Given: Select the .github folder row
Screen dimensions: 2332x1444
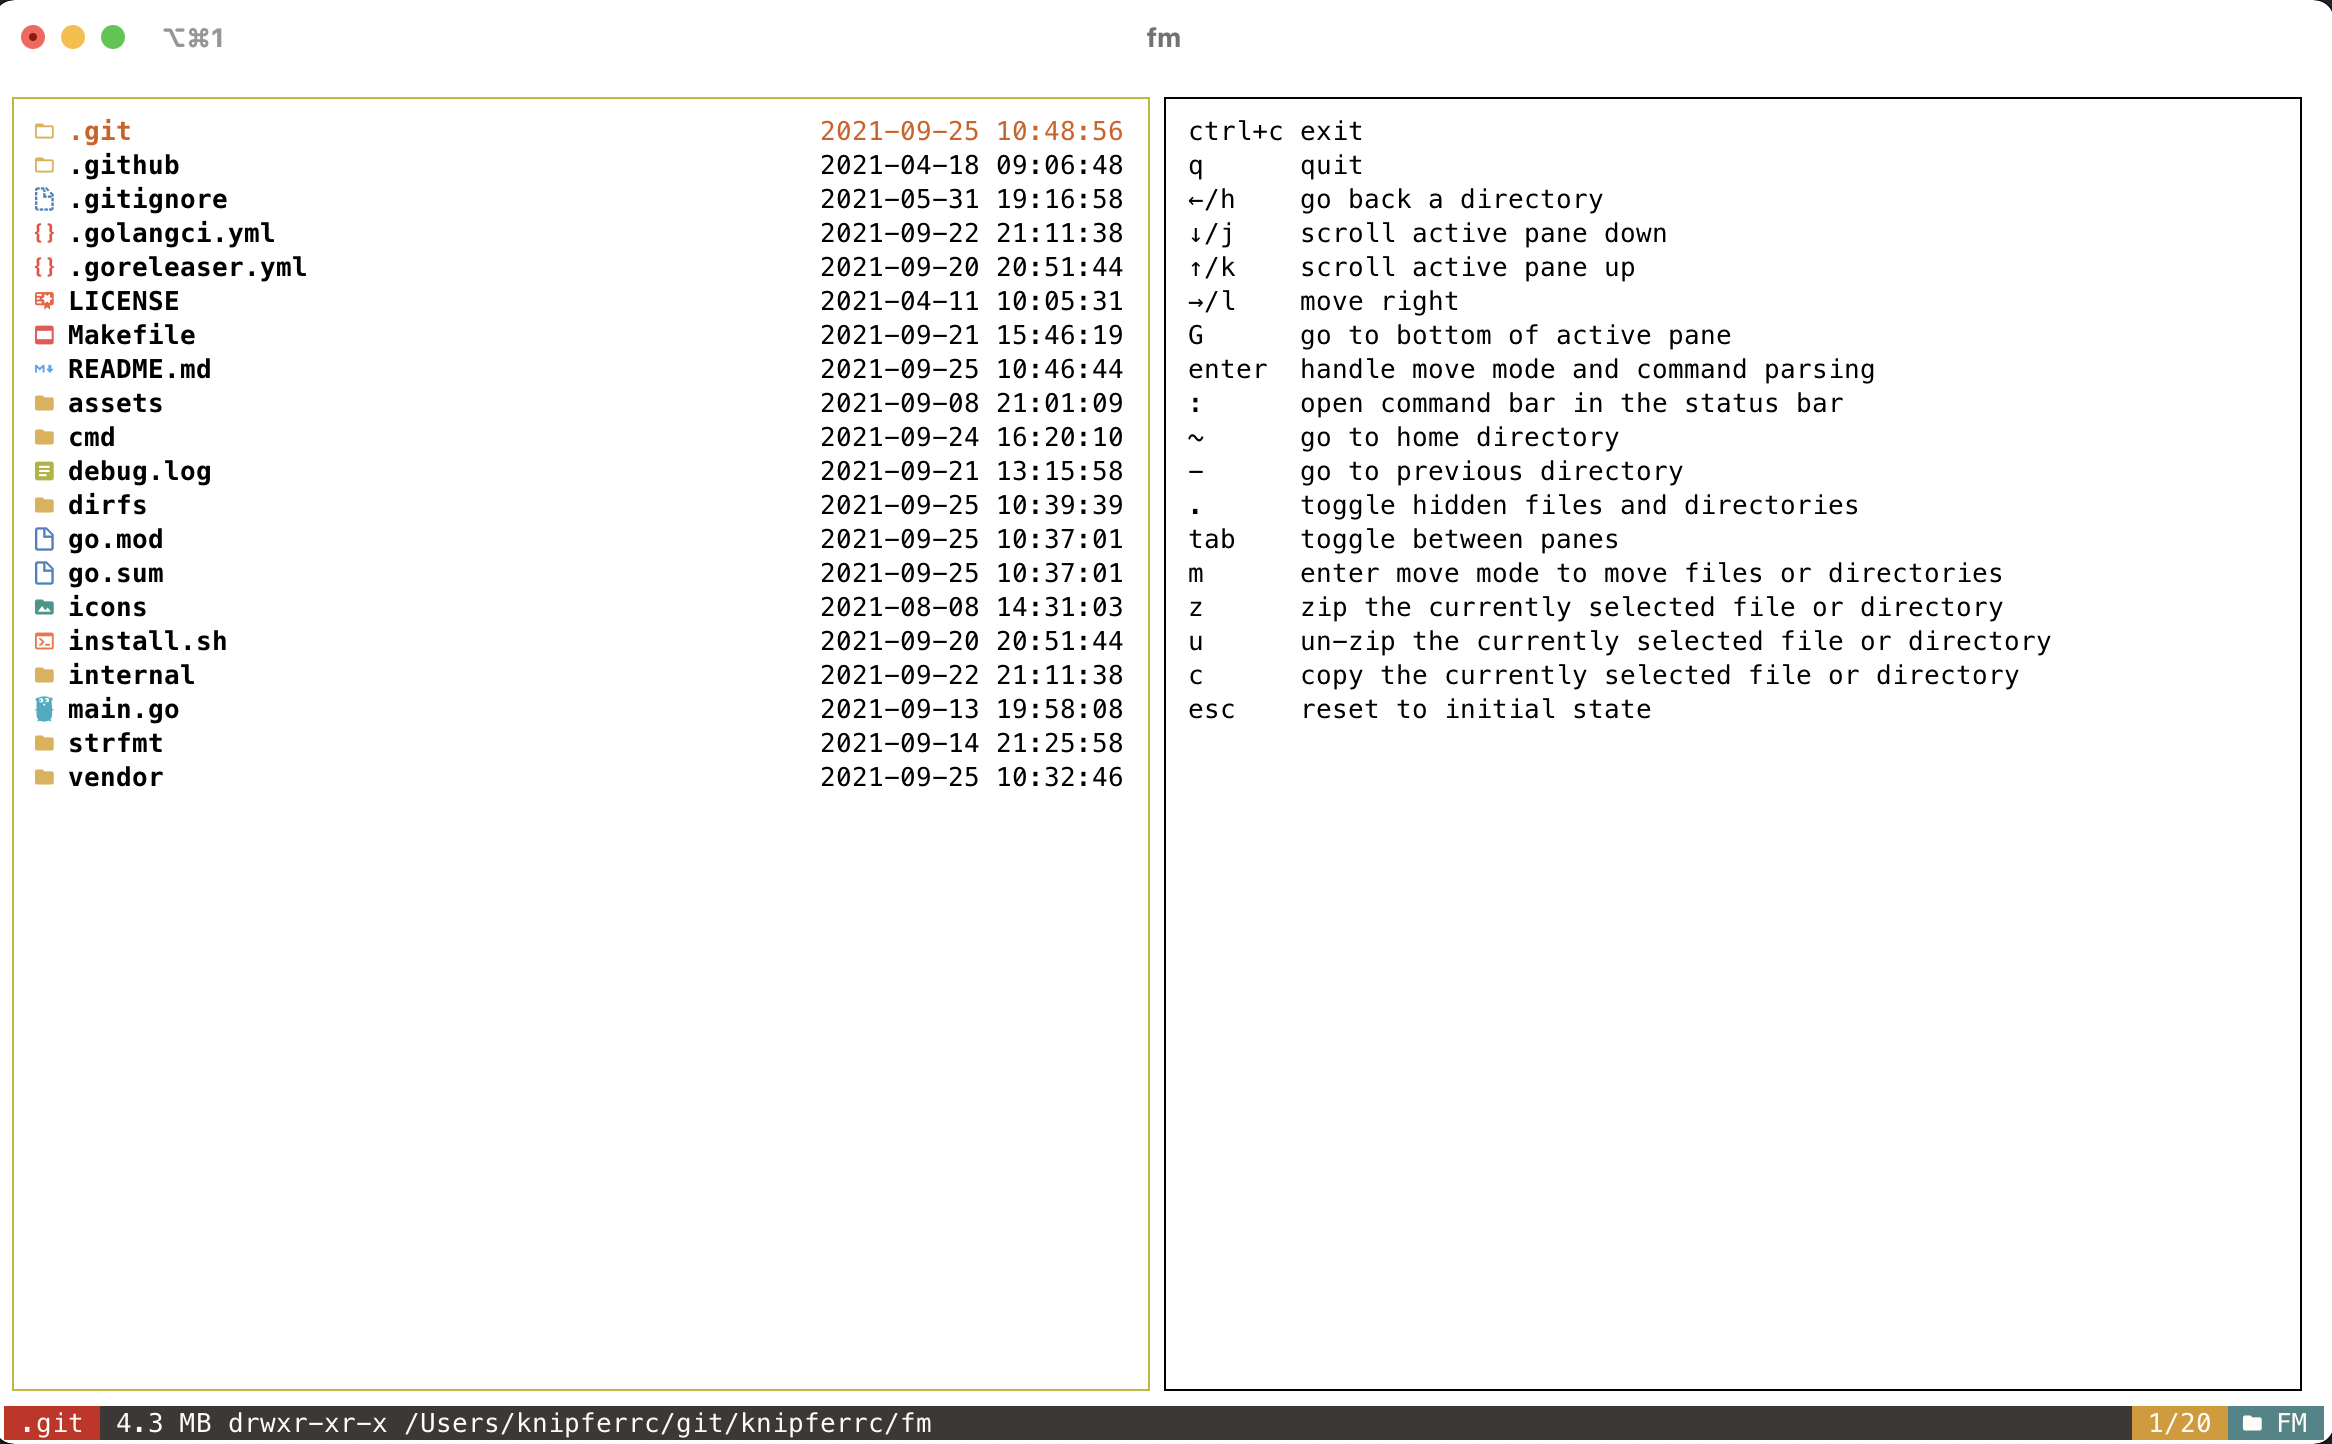Looking at the screenshot, I should [123, 165].
